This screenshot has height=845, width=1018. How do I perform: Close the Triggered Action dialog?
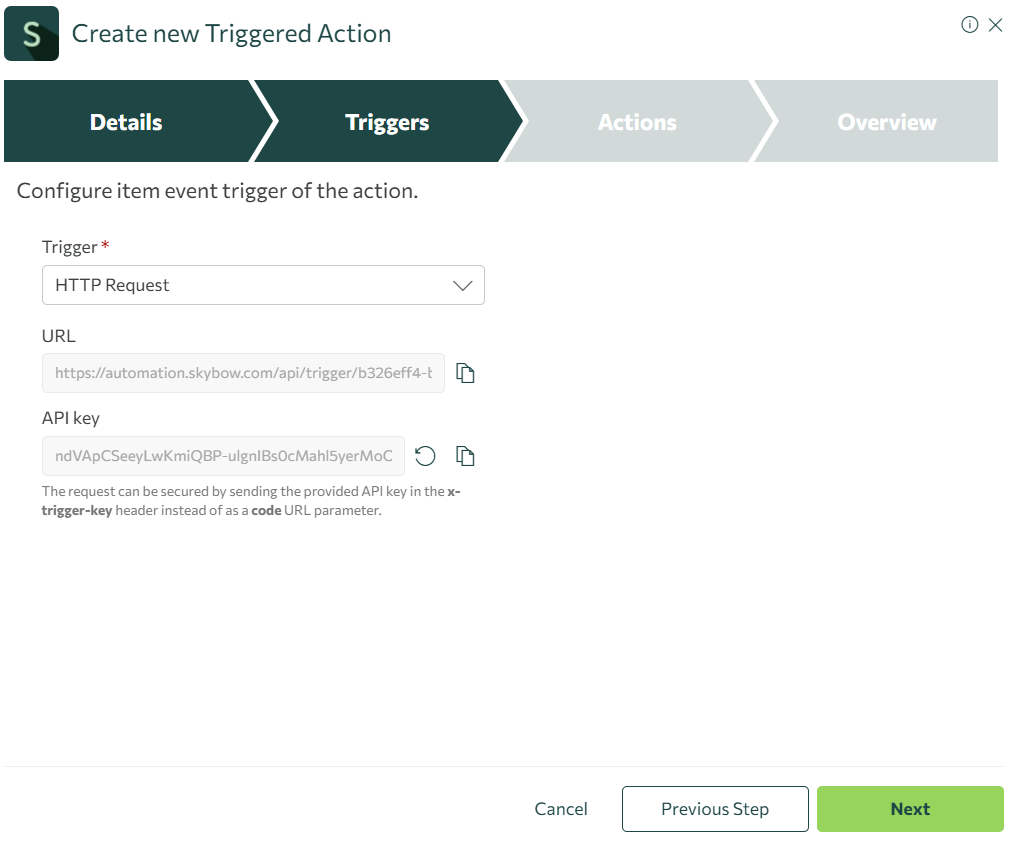[995, 26]
